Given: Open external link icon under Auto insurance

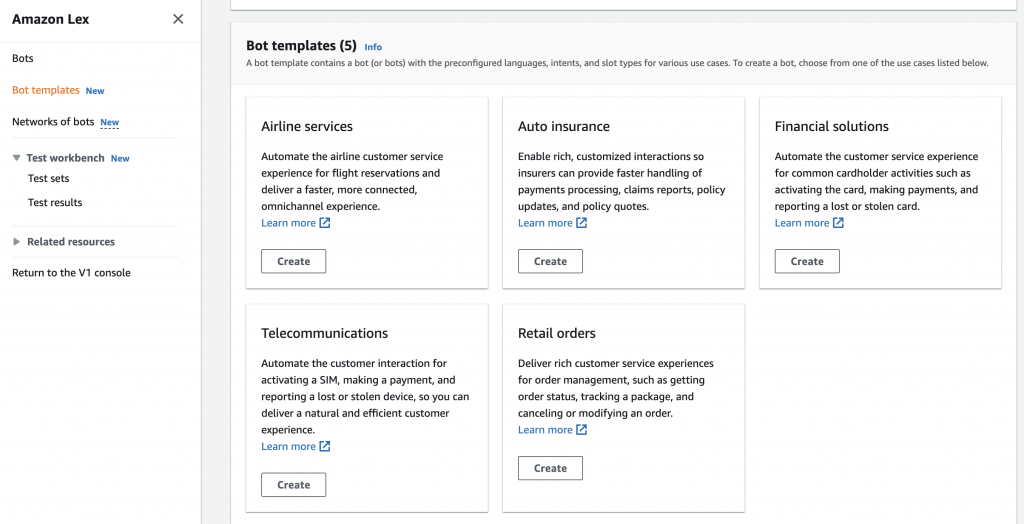Looking at the screenshot, I should coord(582,223).
